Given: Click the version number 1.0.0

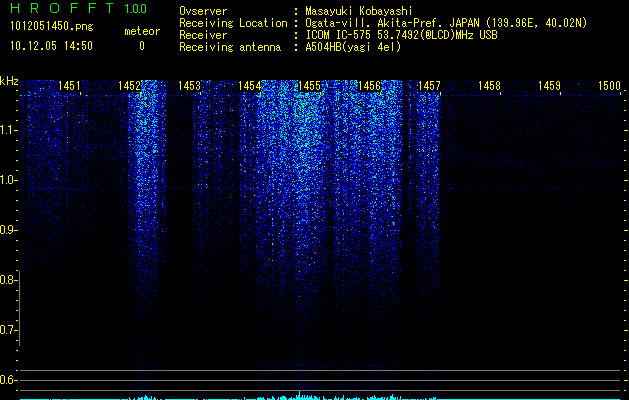Looking at the screenshot, I should coord(136,9).
